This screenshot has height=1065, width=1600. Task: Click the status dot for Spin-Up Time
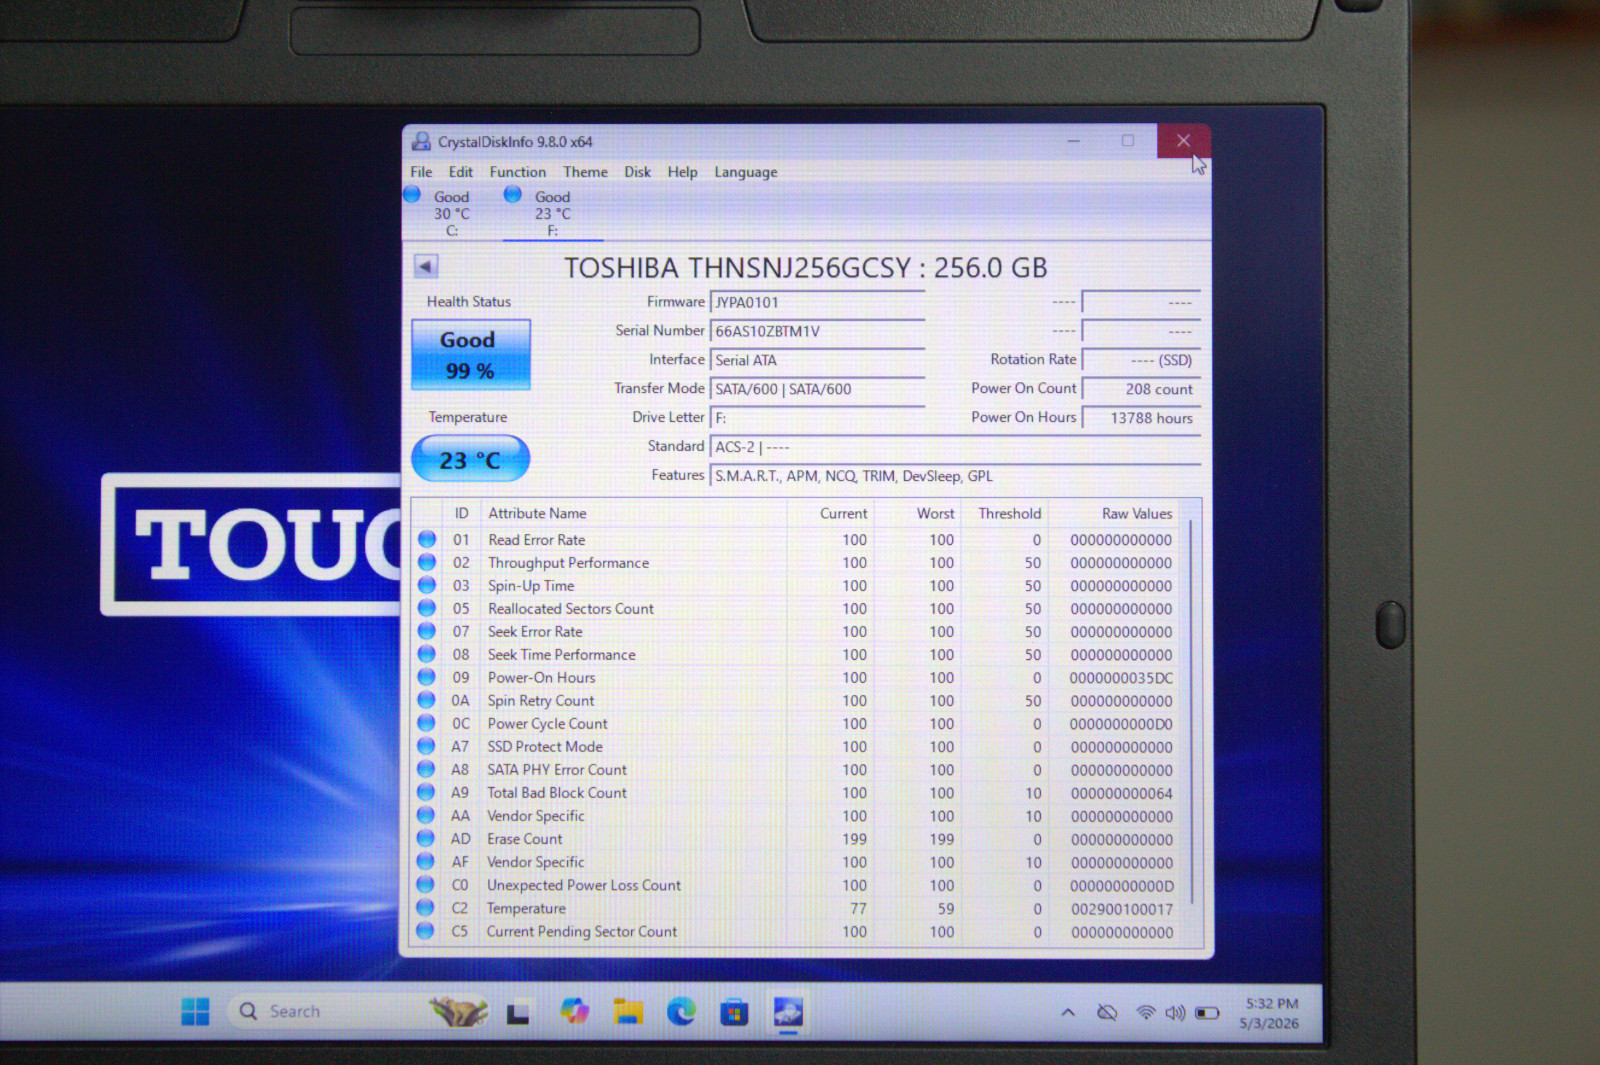pyautogui.click(x=427, y=585)
